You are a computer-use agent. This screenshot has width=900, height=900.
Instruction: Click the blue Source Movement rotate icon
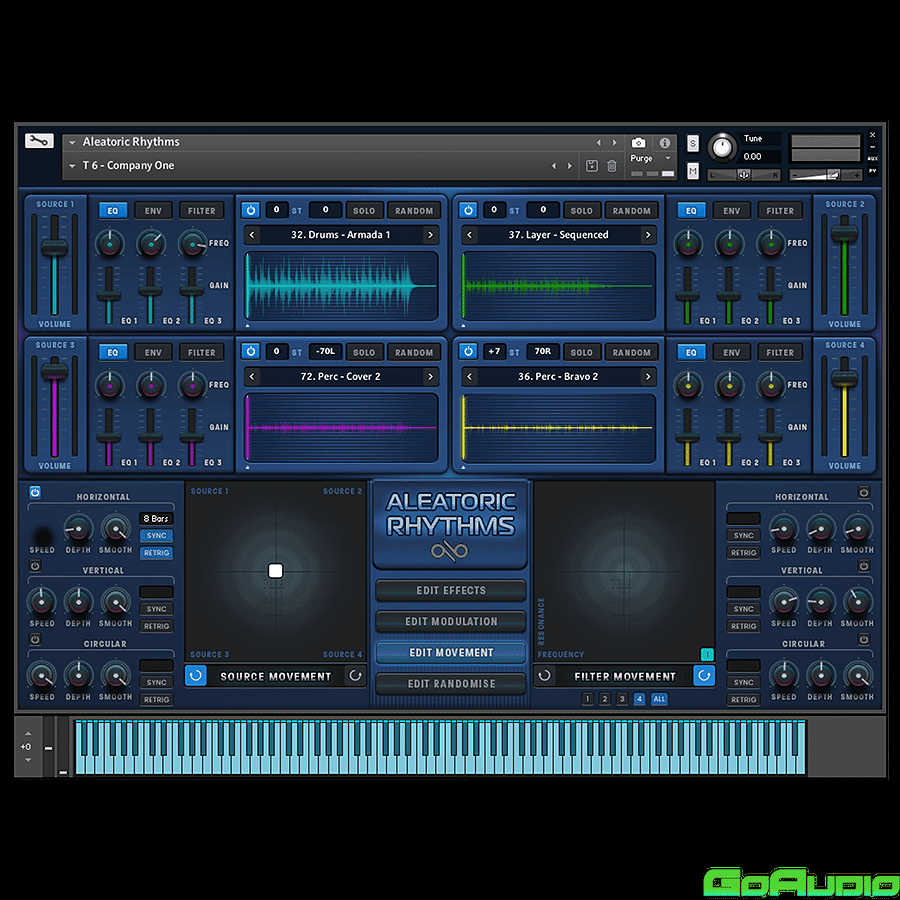point(196,676)
